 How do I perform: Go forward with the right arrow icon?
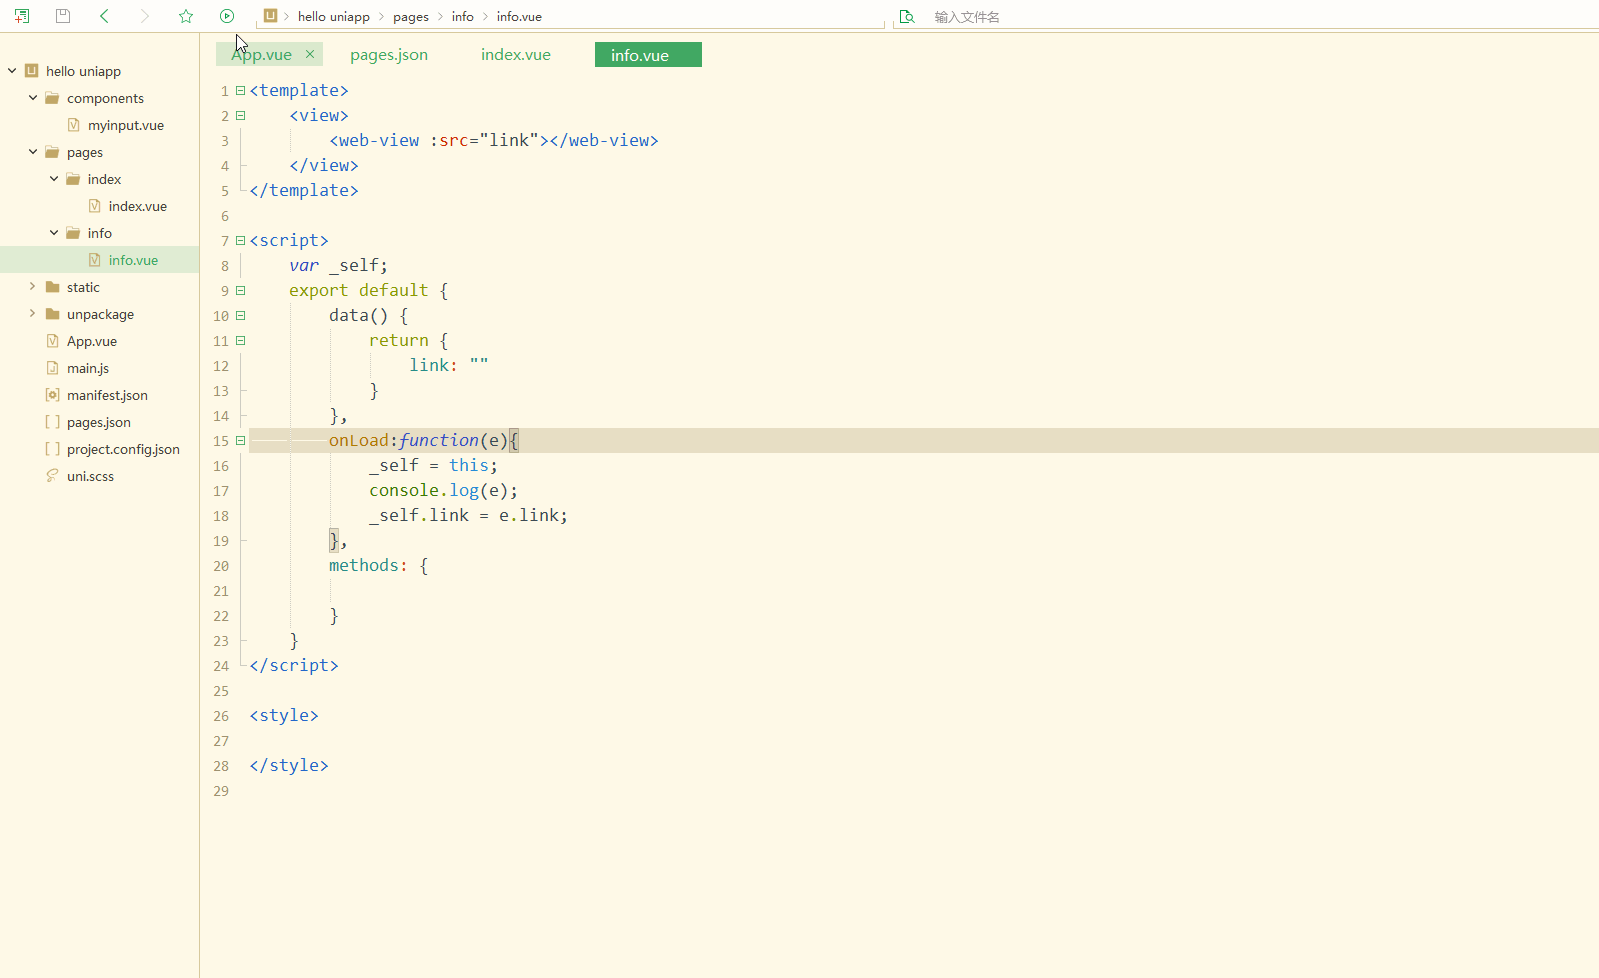(x=145, y=16)
